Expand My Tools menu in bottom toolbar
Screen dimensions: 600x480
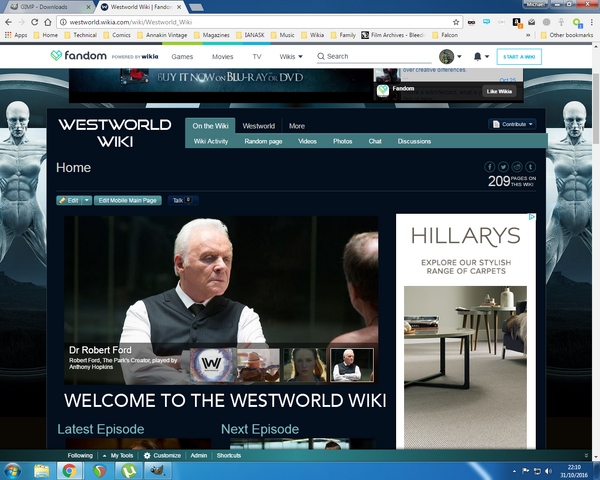[x=118, y=456]
